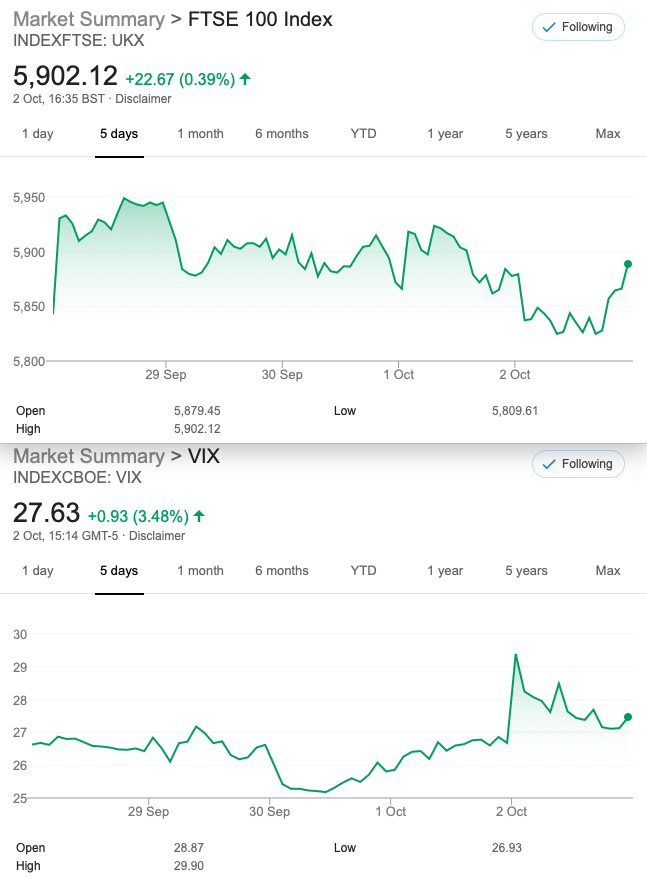647x878 pixels.
Task: Click VIX Low value 26.93
Action: click(x=507, y=848)
